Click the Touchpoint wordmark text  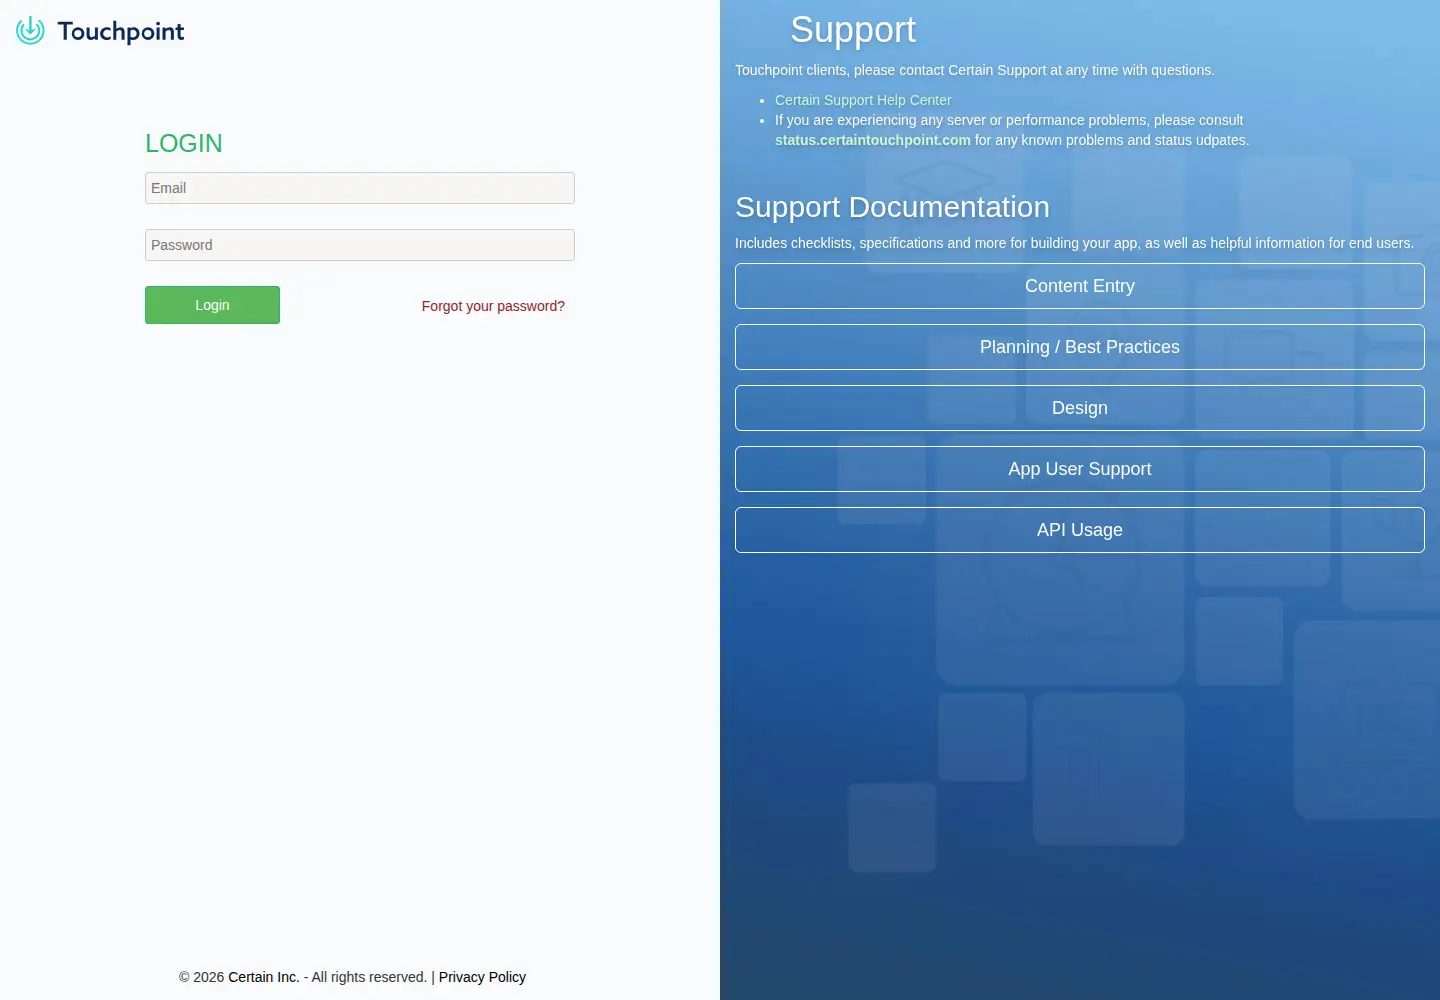click(x=121, y=32)
